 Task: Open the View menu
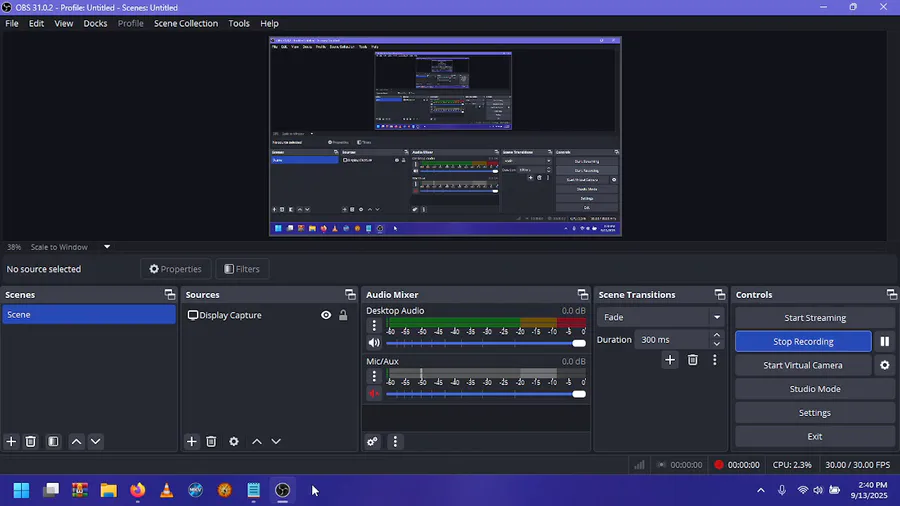(64, 24)
